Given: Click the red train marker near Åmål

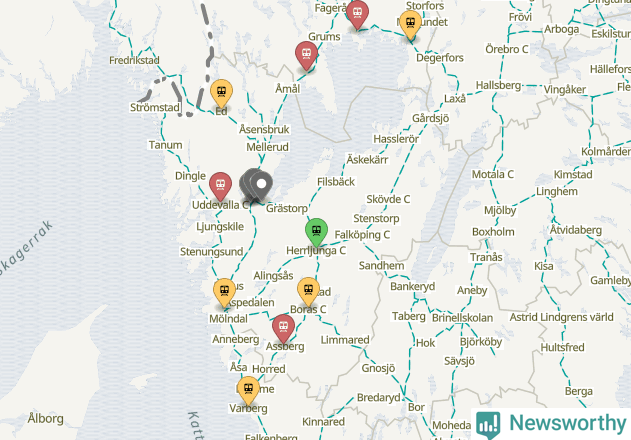Looking at the screenshot, I should click(x=306, y=55).
